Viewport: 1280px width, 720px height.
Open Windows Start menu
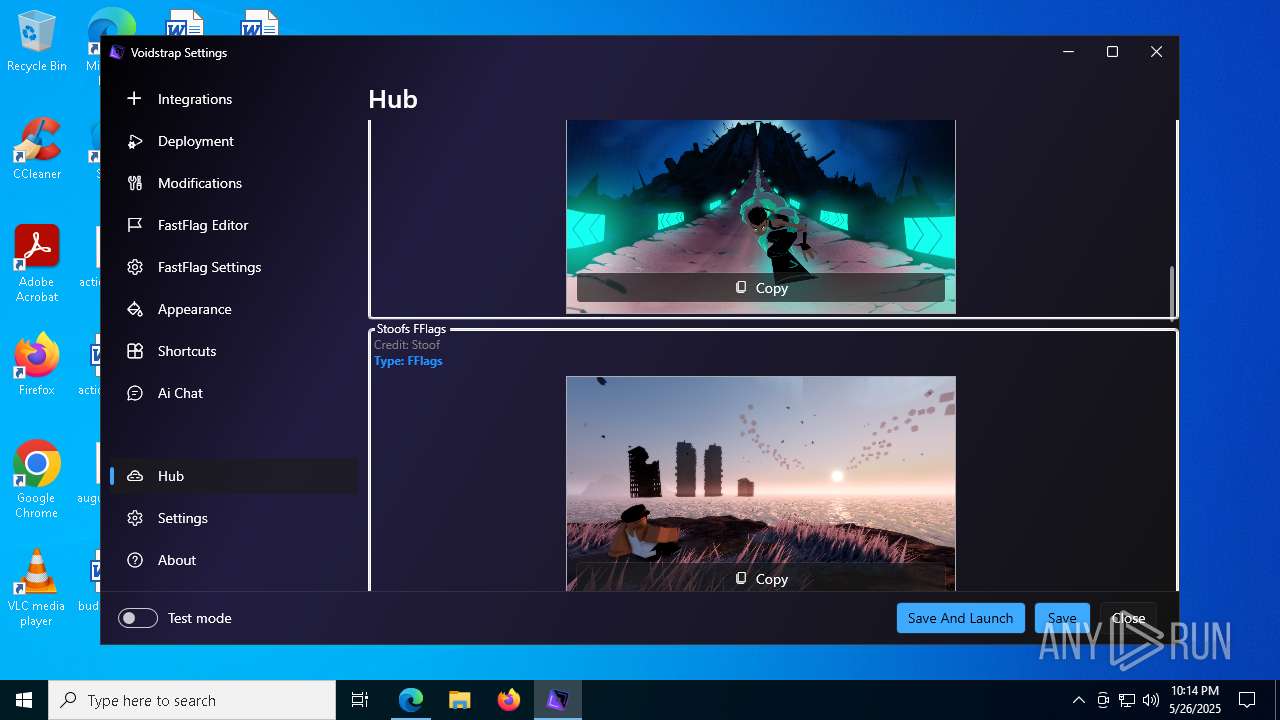click(24, 700)
